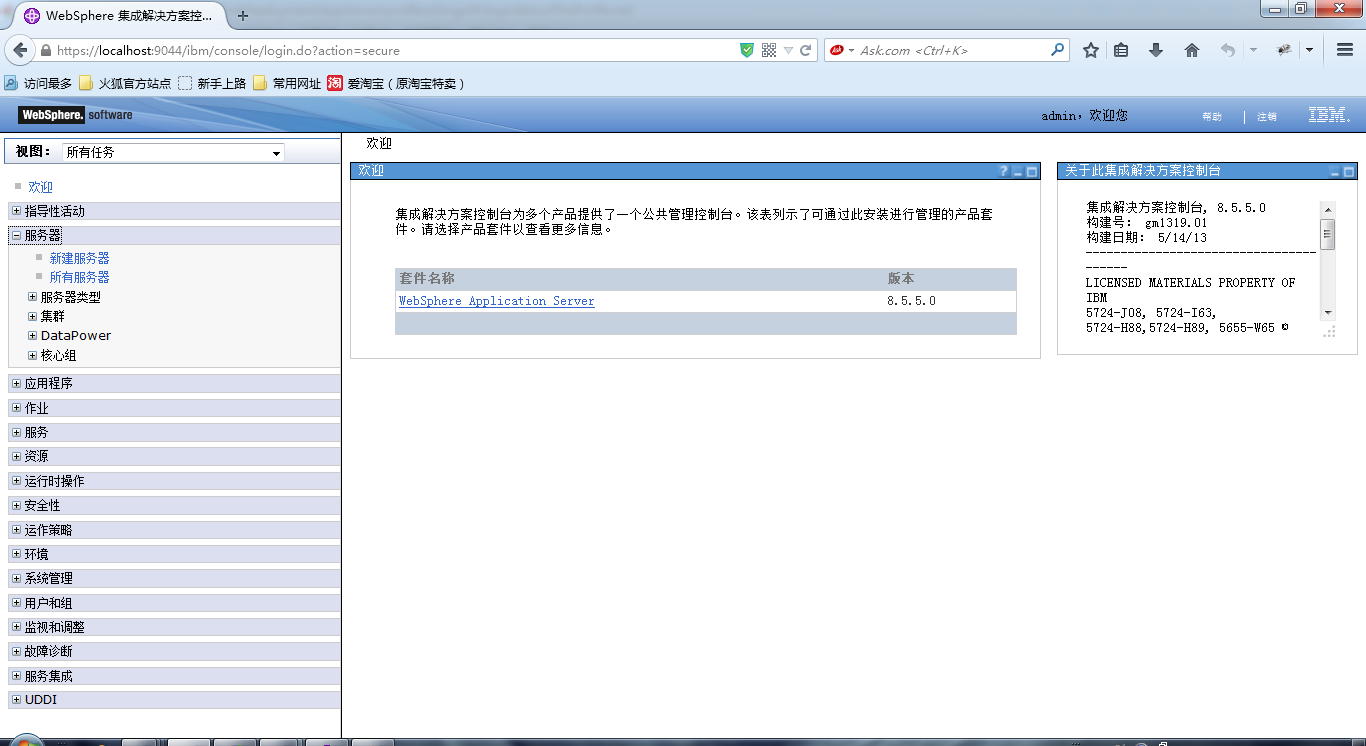Viewport: 1366px width, 746px height.
Task: Expand 集群 subtree
Action: coord(32,316)
